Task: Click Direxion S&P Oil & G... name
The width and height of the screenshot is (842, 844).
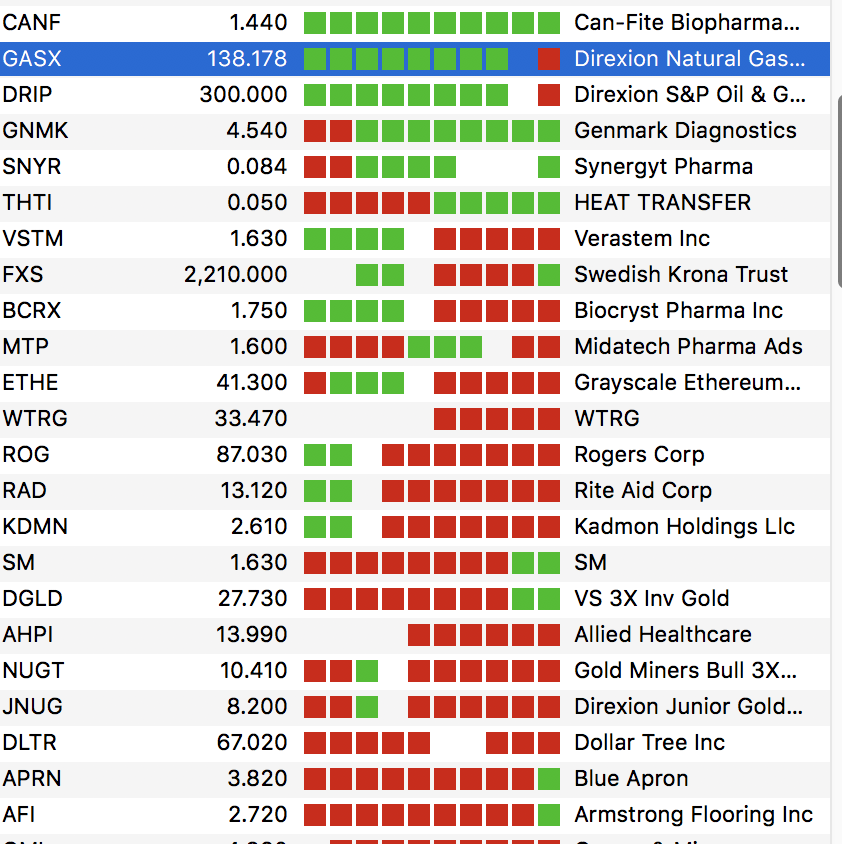Action: click(x=690, y=95)
